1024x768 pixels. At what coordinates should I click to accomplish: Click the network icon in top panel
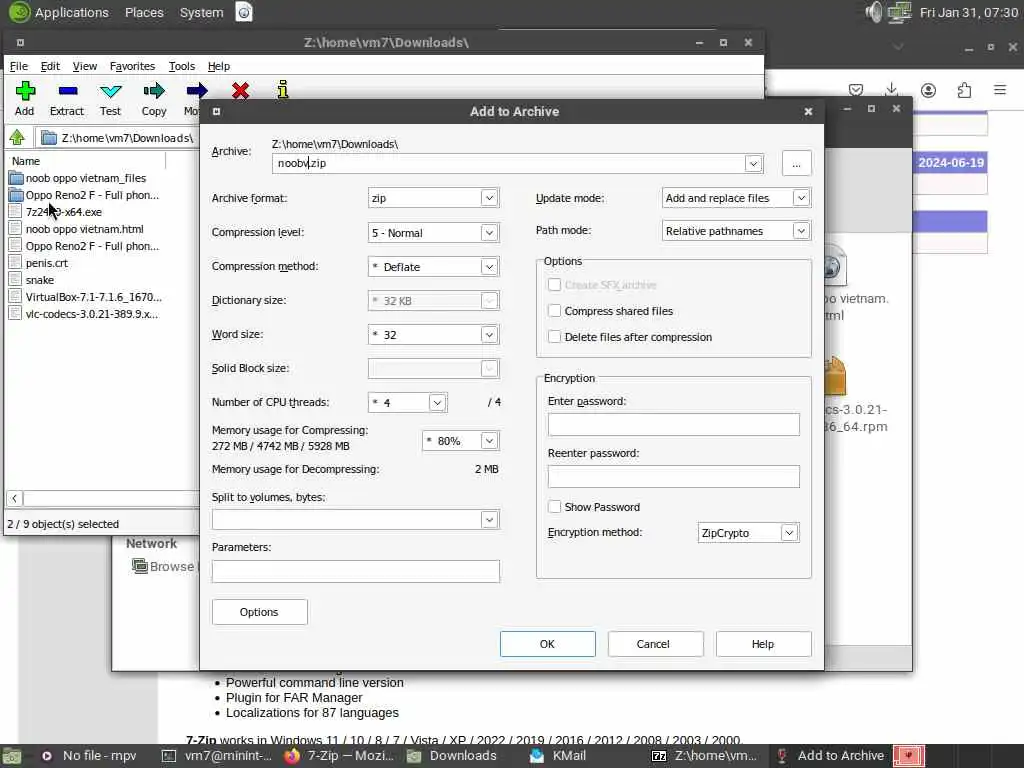pos(899,12)
